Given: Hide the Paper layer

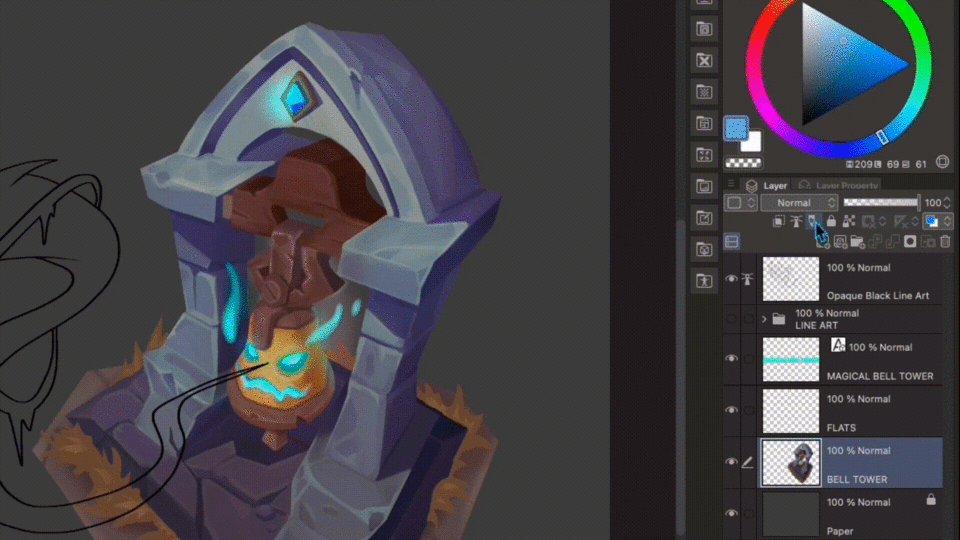Looking at the screenshot, I should point(731,513).
